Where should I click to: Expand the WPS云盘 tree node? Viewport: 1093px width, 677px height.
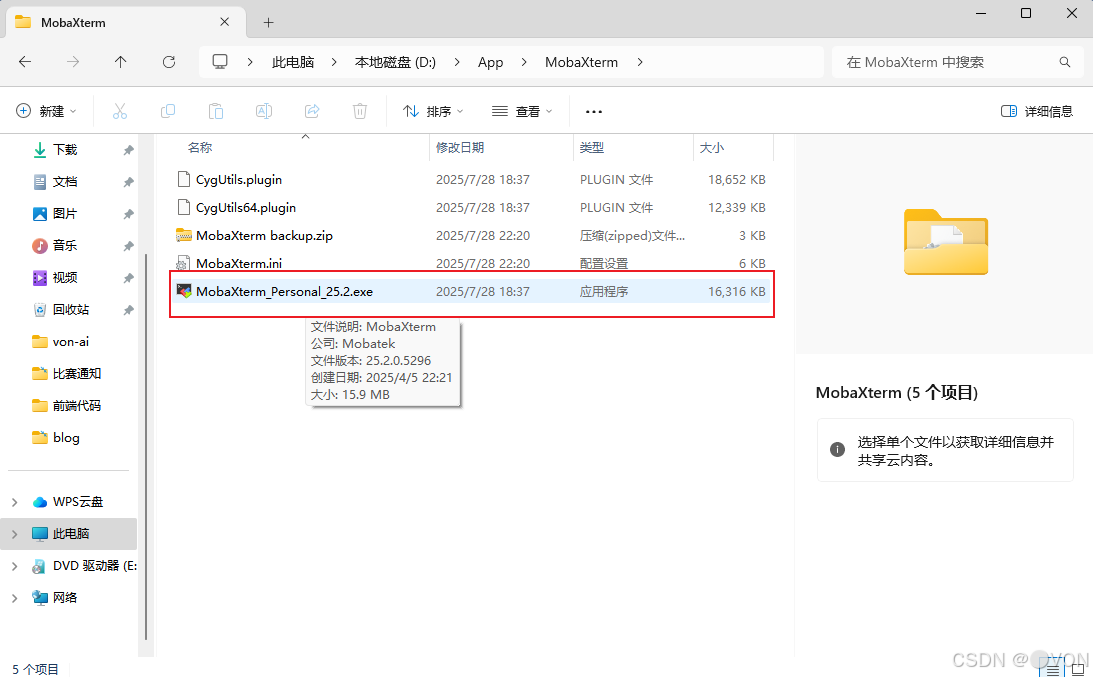point(15,502)
